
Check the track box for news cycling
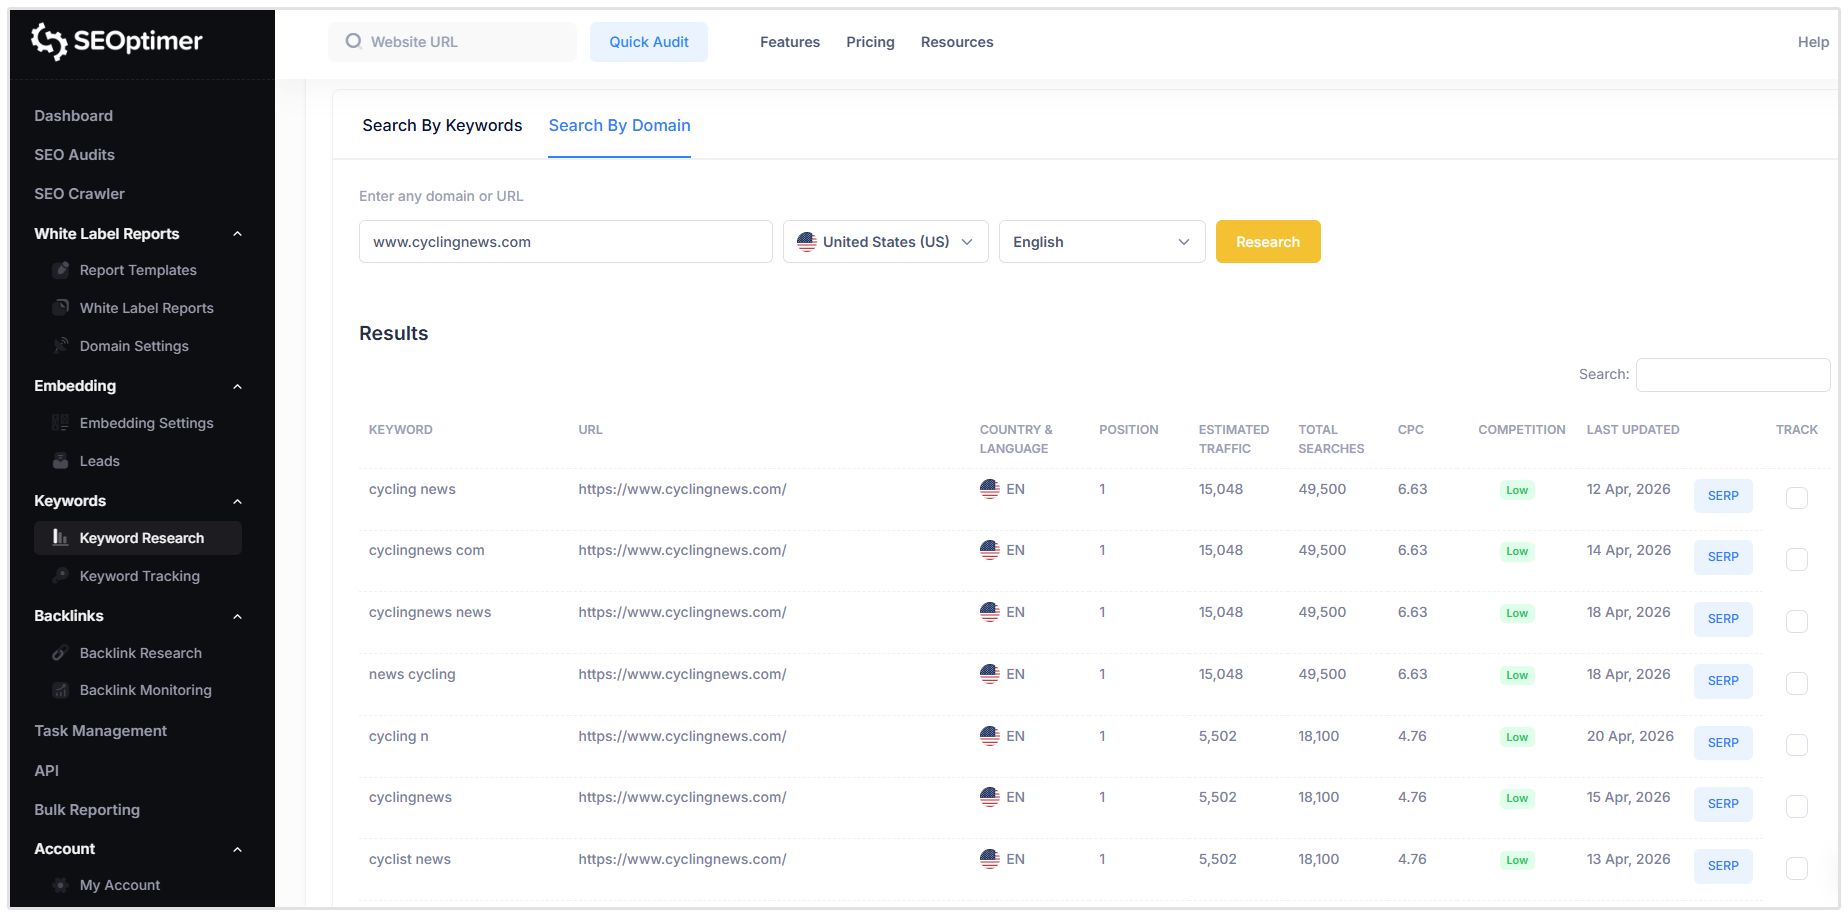click(x=1797, y=683)
